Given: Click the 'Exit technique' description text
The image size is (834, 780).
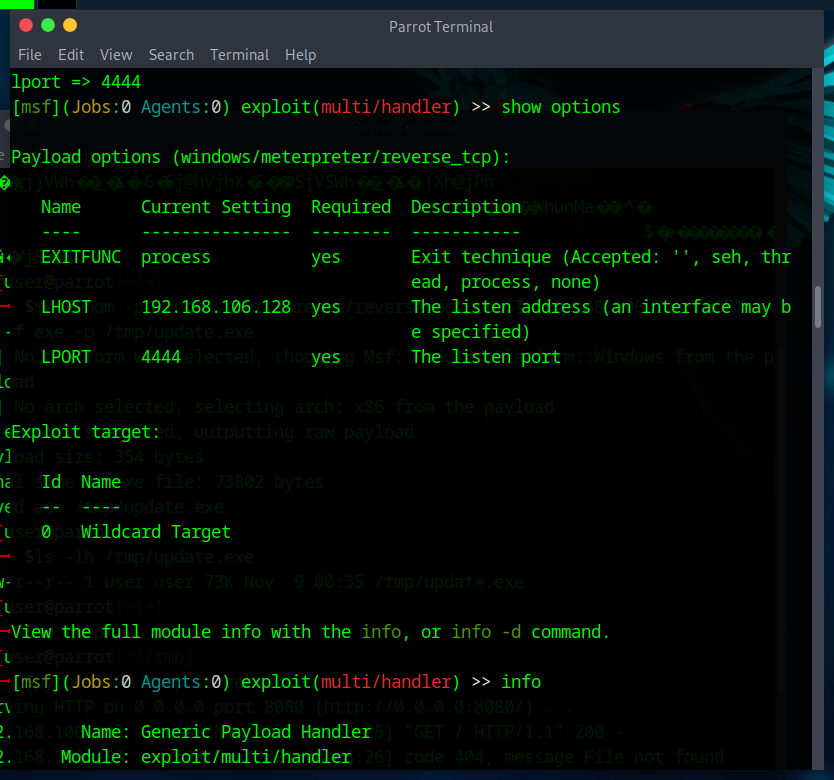Looking at the screenshot, I should click(x=601, y=269).
